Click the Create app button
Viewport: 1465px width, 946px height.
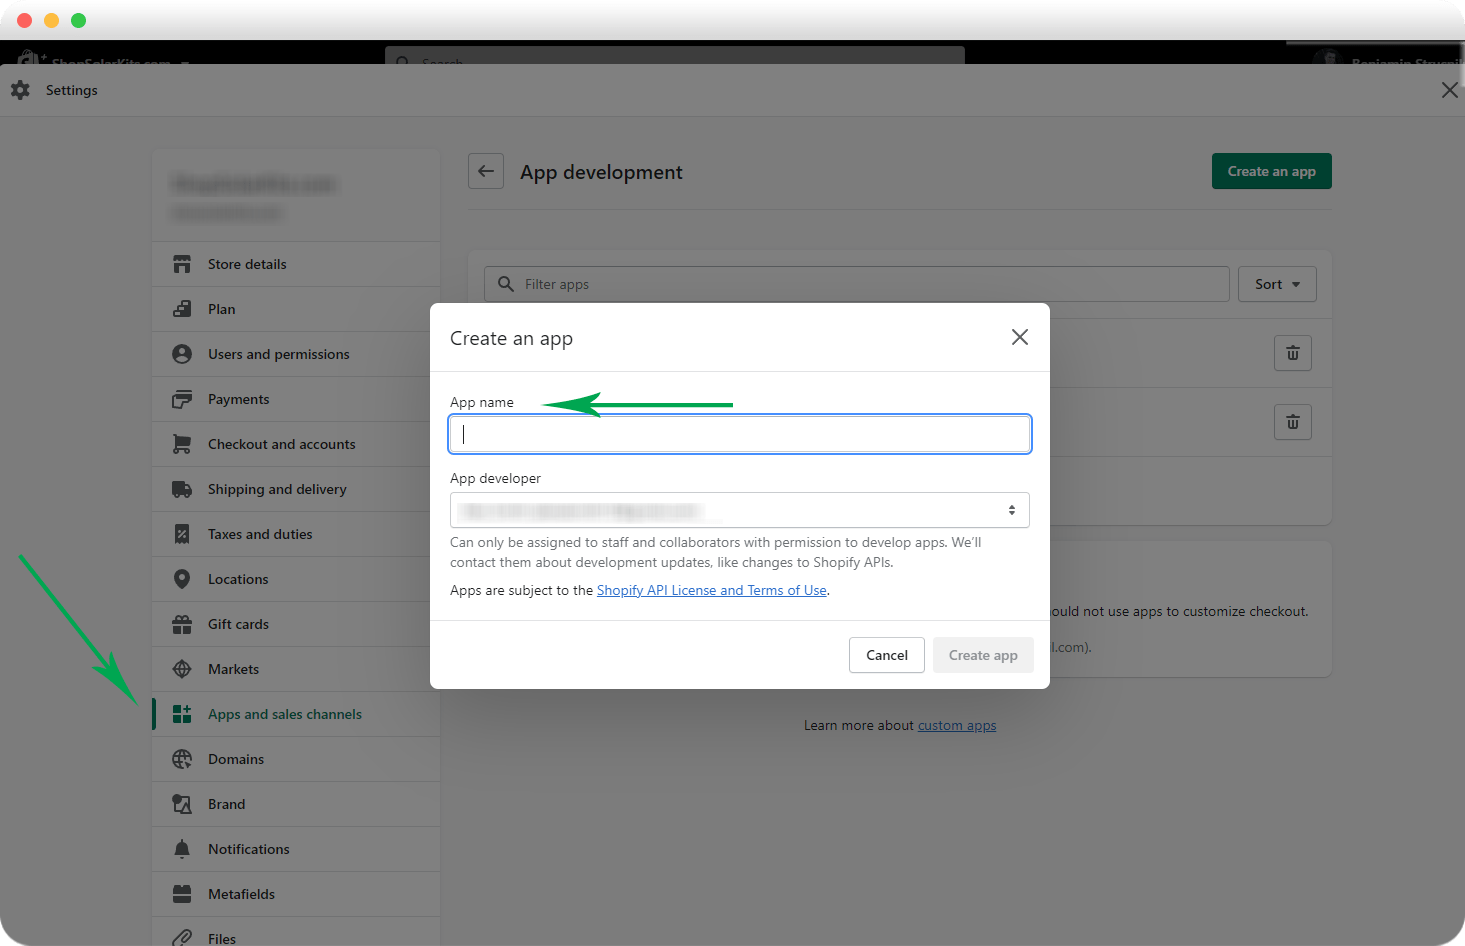(983, 655)
